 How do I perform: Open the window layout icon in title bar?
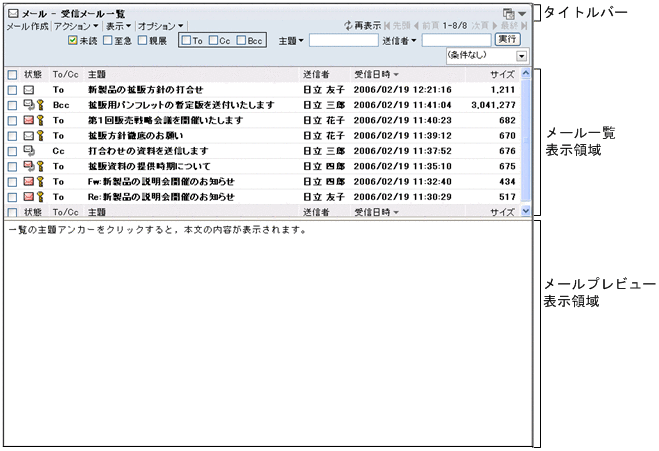coord(509,14)
